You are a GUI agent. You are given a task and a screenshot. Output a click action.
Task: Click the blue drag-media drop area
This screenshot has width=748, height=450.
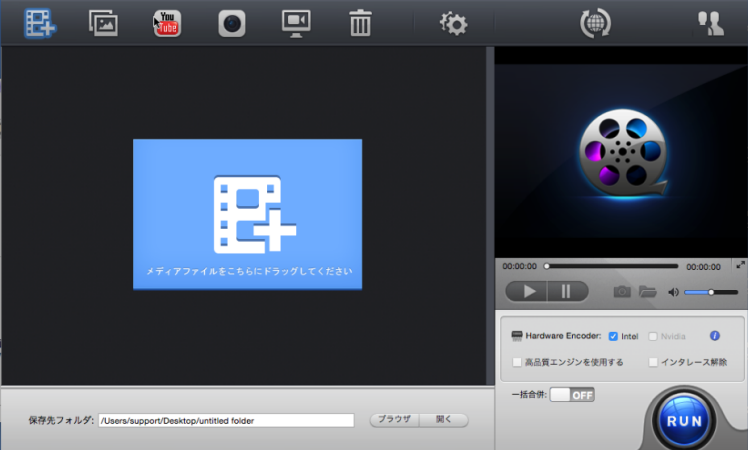[248, 214]
